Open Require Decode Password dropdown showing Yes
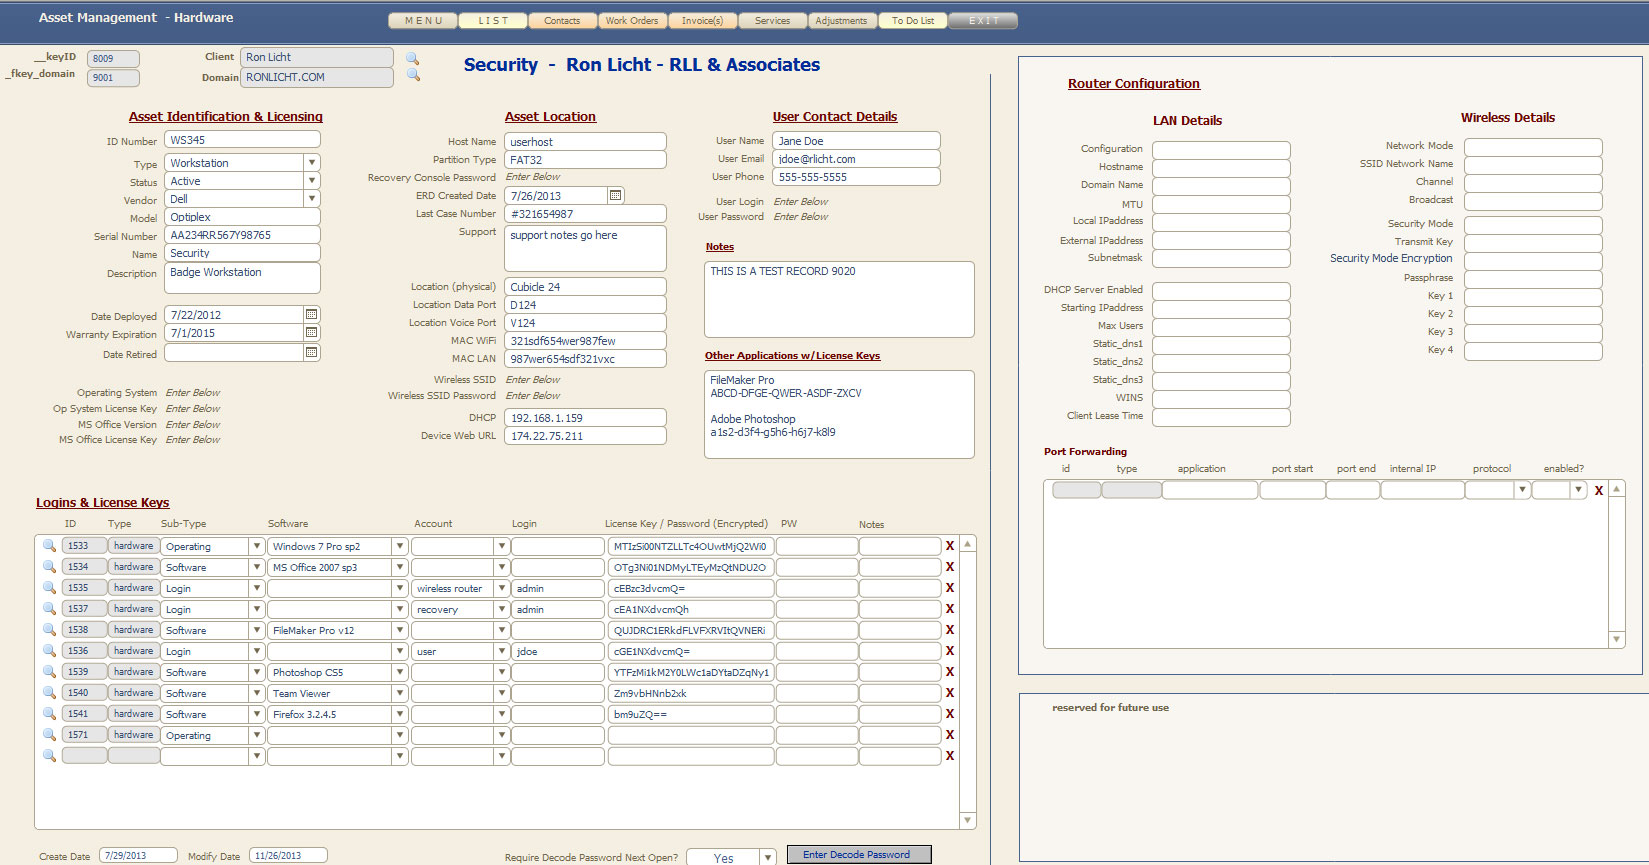Viewport: 1649px width, 865px height. [x=768, y=857]
